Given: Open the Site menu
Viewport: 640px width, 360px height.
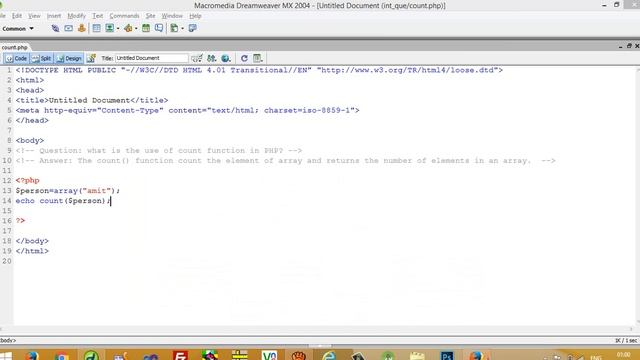Looking at the screenshot, I should tap(150, 16).
